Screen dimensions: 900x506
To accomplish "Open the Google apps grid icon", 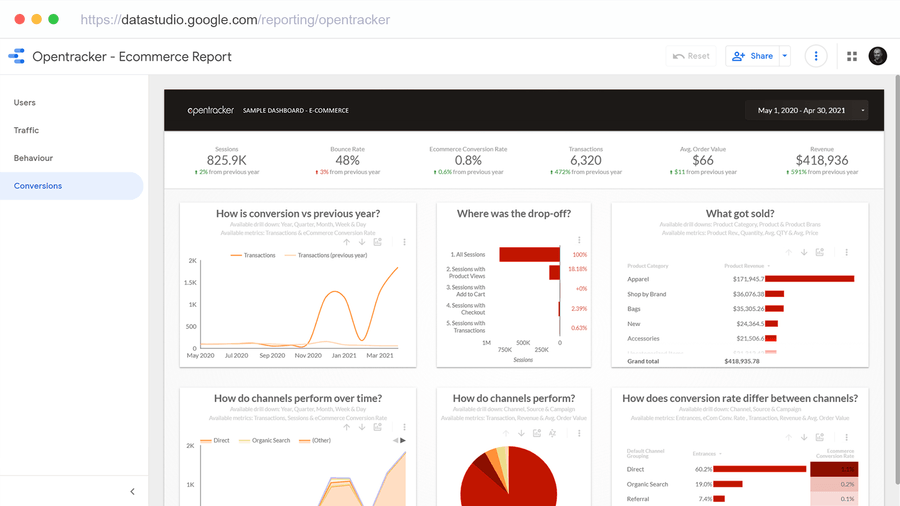I will tap(852, 57).
